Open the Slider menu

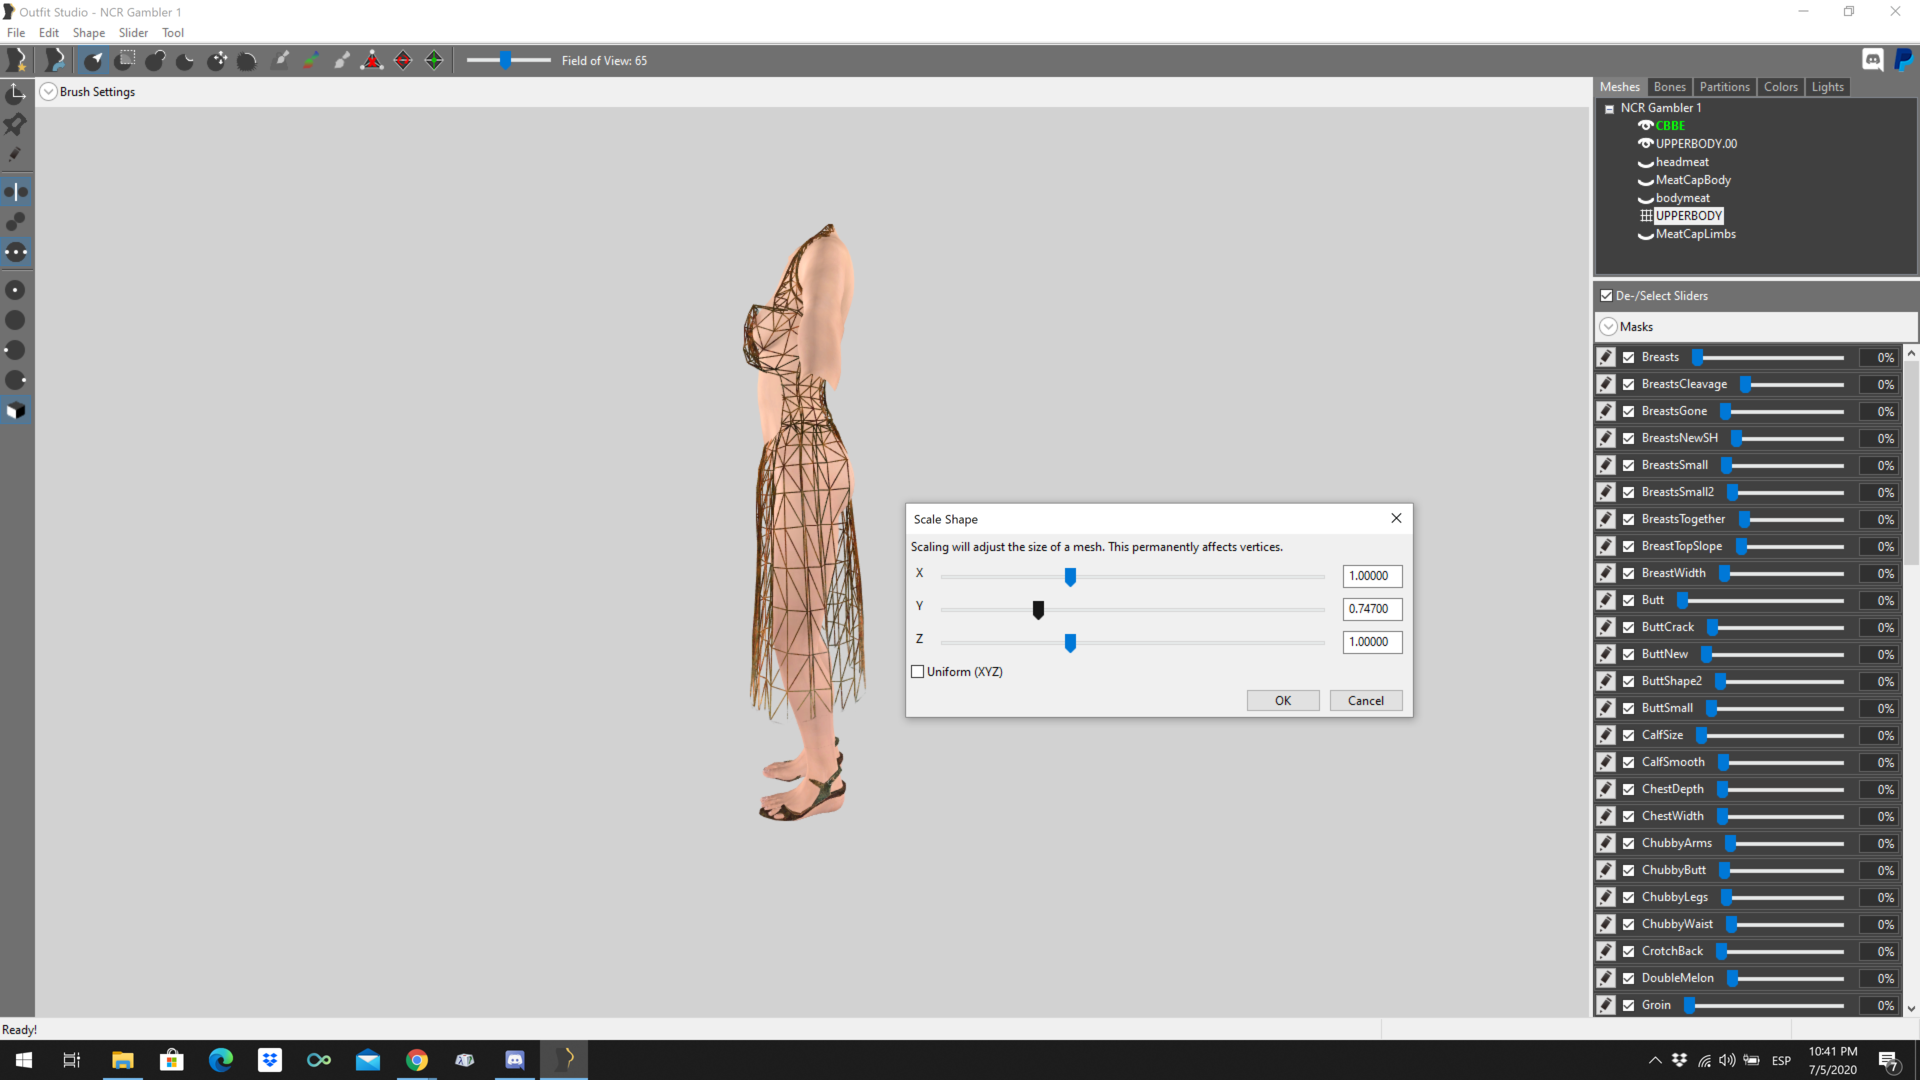click(x=133, y=33)
